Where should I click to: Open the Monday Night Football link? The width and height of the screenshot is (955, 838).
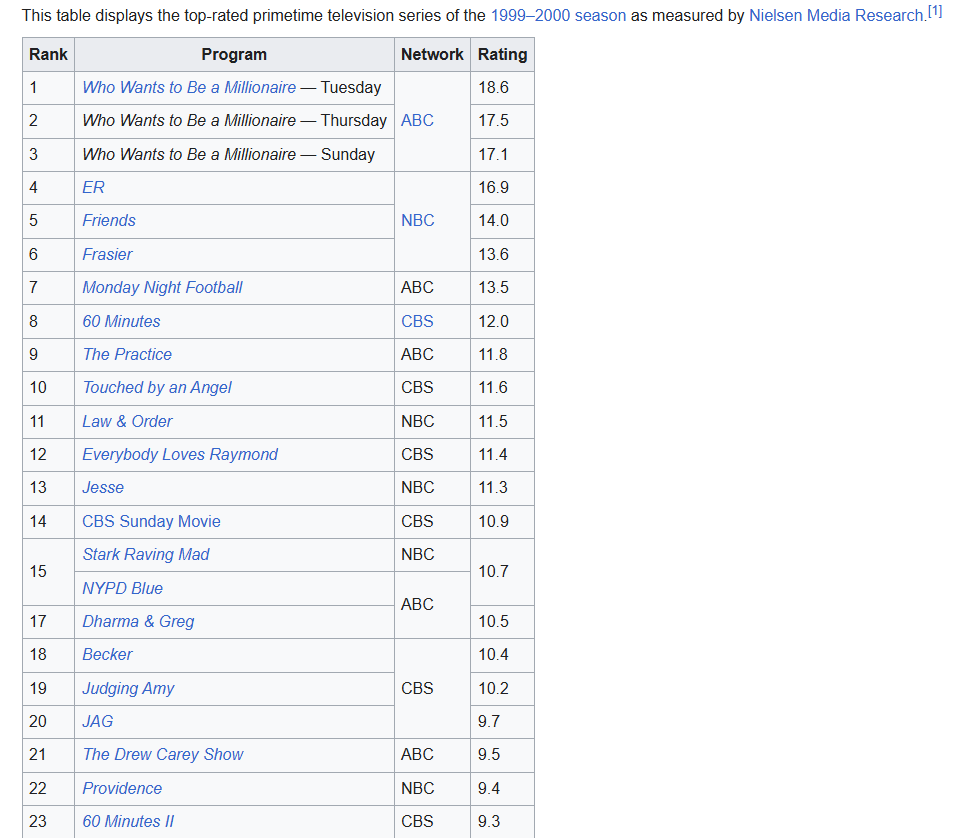pos(162,287)
